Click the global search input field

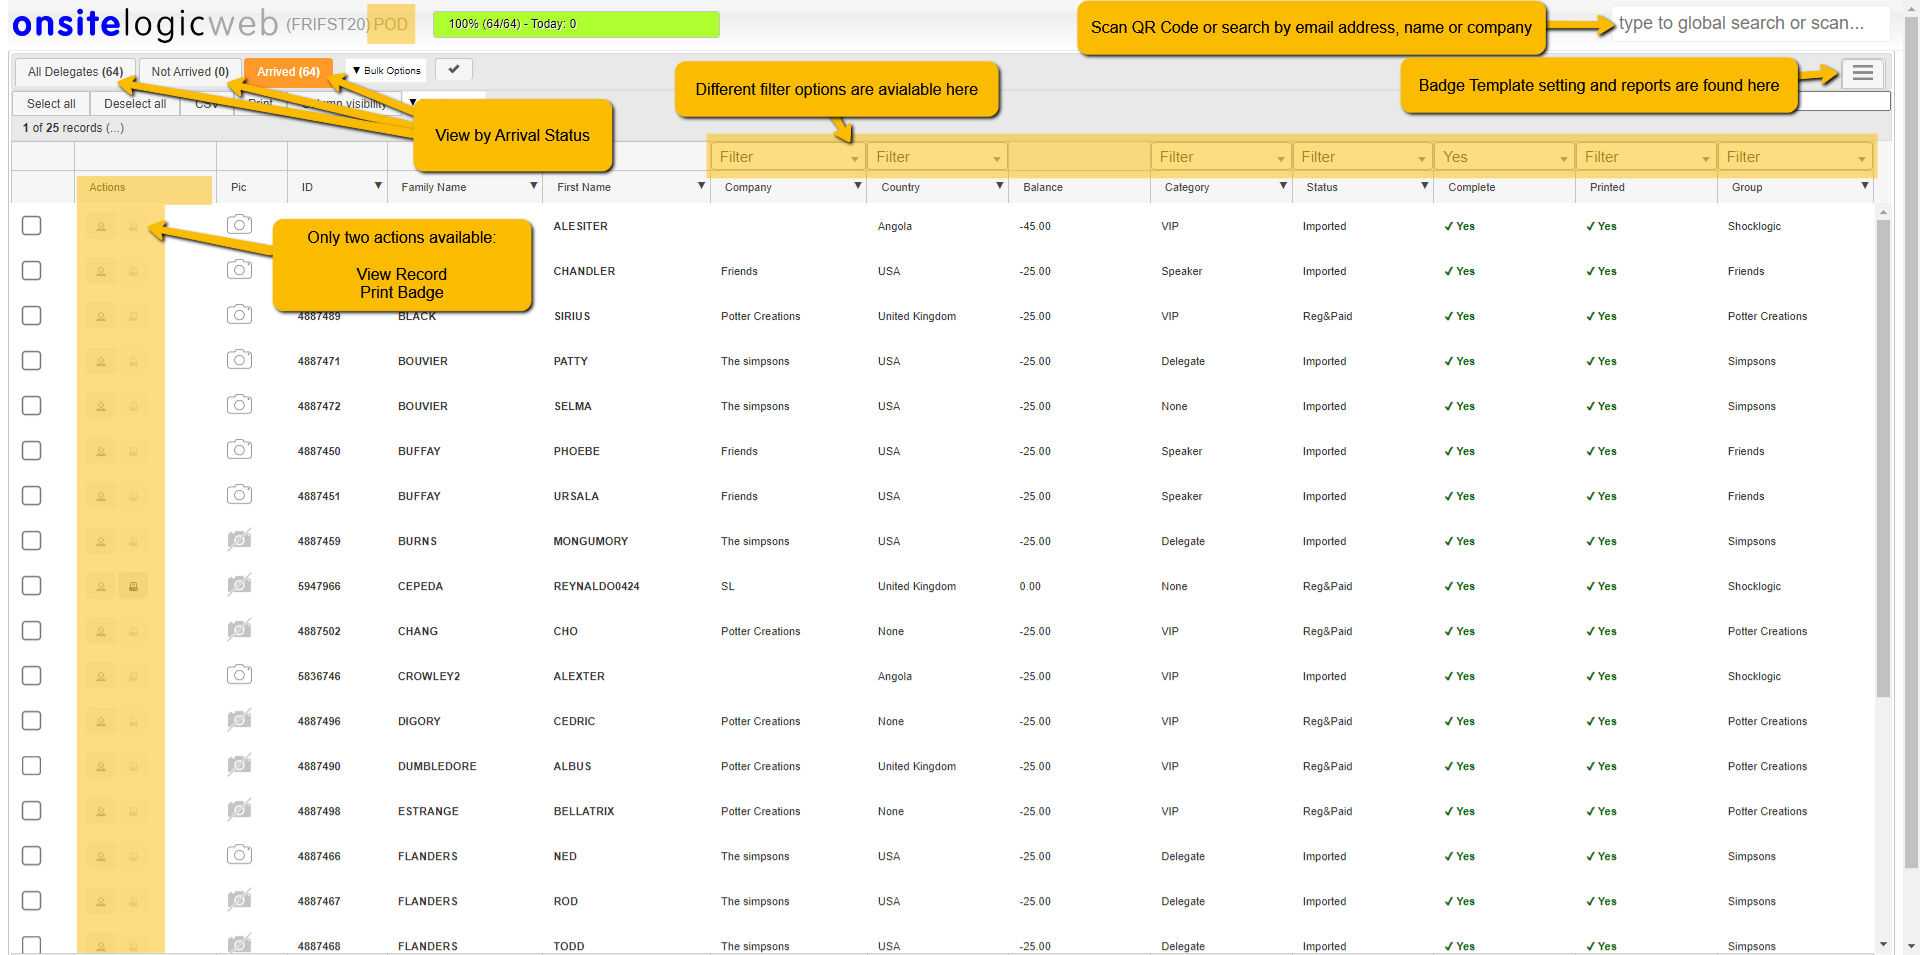1750,23
